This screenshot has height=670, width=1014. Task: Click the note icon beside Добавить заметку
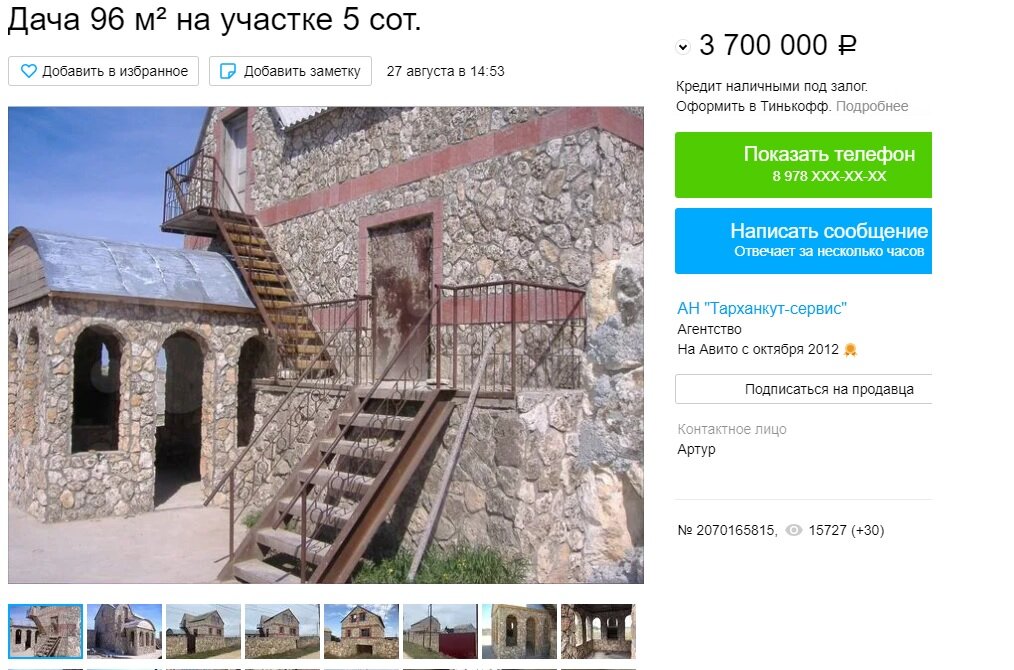[228, 71]
